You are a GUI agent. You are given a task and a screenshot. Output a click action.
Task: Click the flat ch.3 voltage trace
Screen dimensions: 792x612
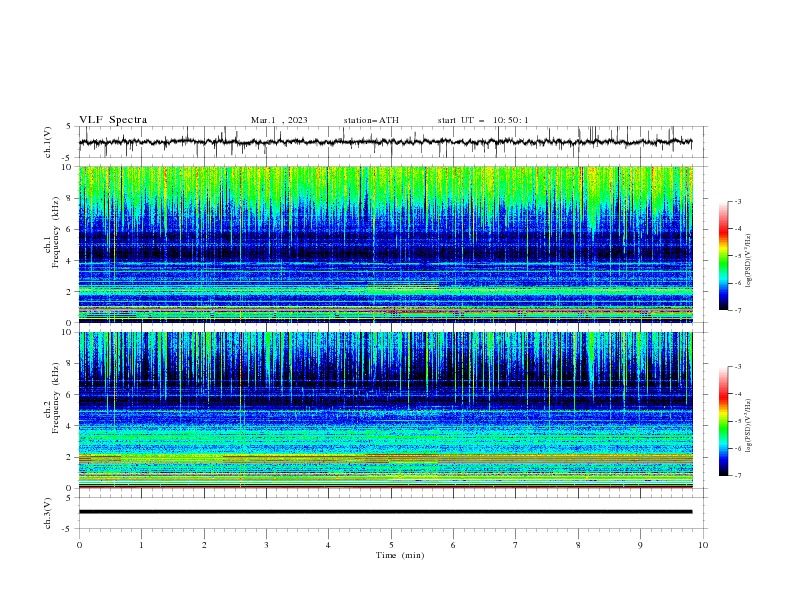click(x=385, y=512)
